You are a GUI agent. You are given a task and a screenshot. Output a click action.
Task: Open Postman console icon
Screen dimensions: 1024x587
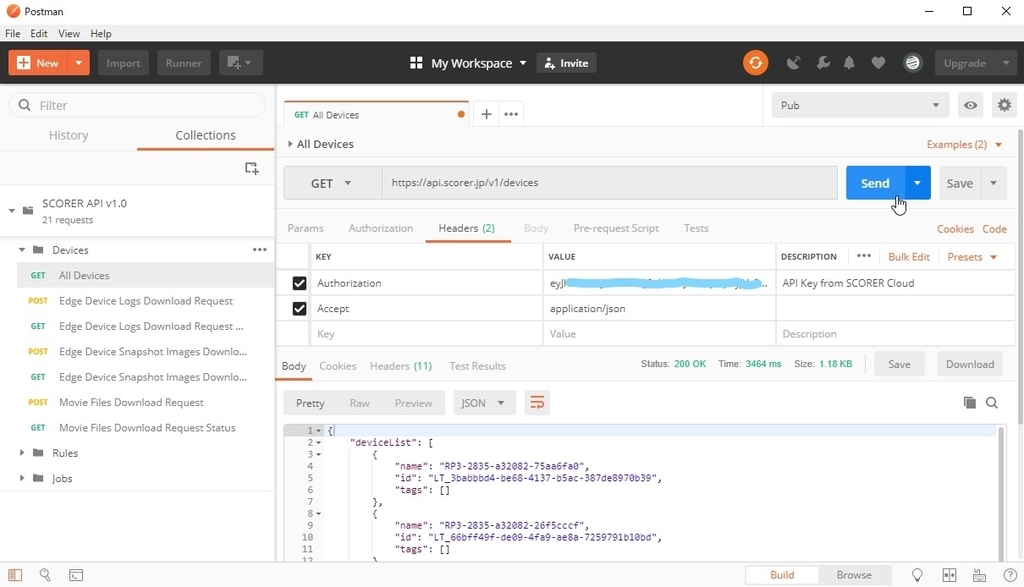[76, 575]
